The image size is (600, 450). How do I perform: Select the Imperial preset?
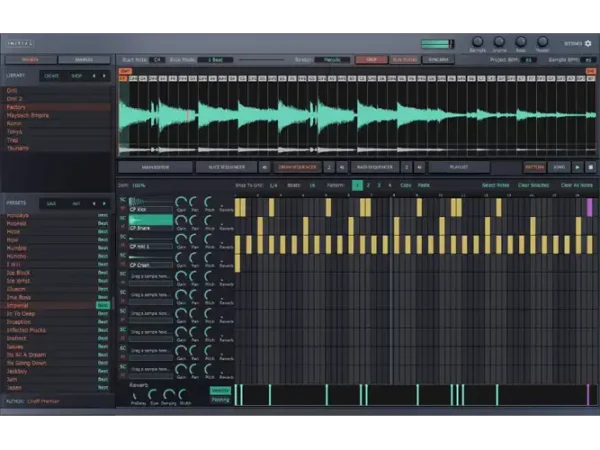57,305
